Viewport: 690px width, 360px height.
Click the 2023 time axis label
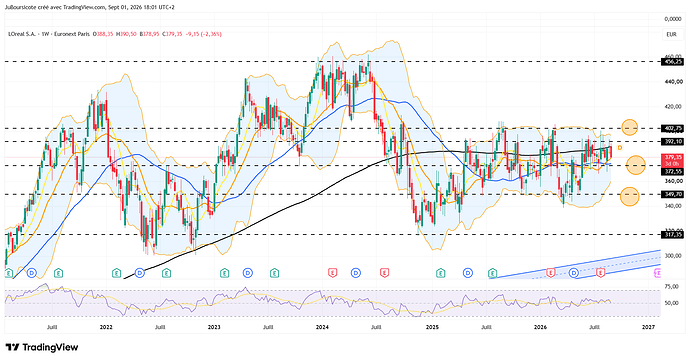tap(214, 327)
